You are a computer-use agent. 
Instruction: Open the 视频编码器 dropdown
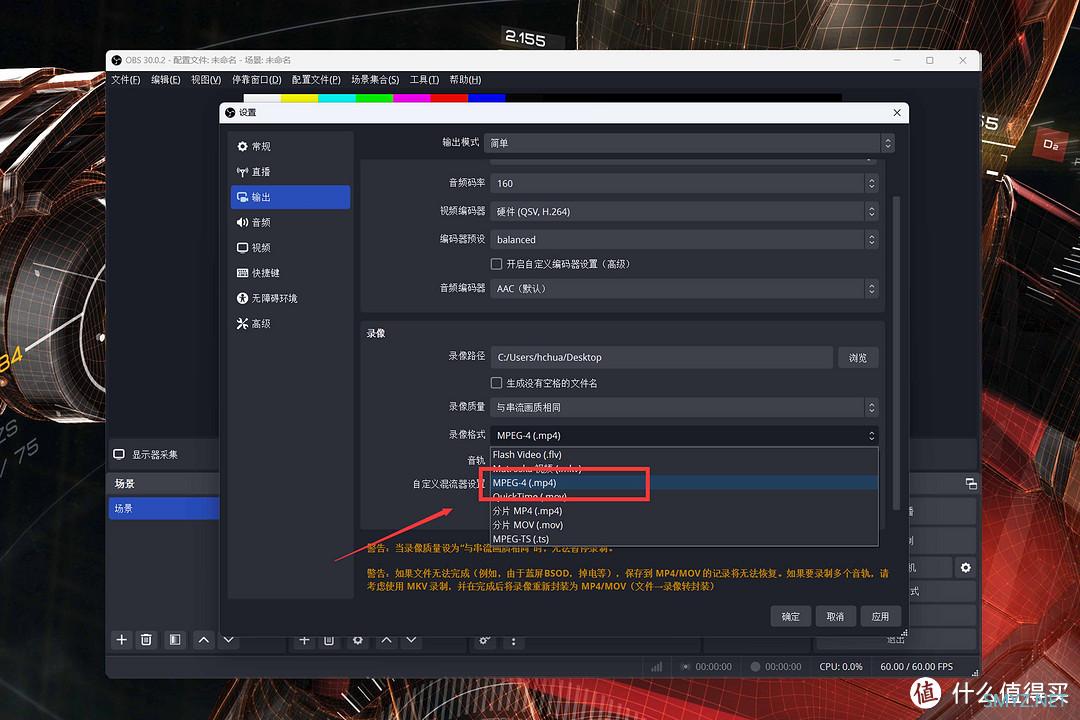click(684, 212)
